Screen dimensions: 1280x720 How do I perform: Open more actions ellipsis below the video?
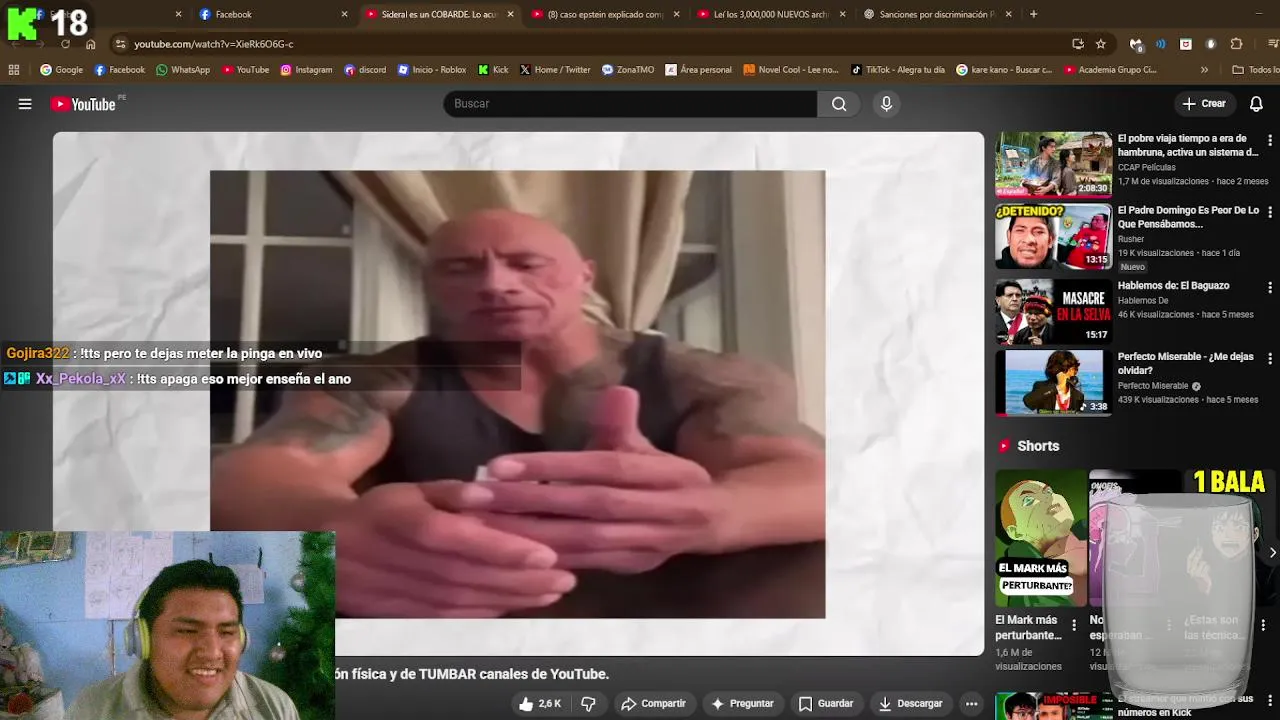(x=970, y=704)
